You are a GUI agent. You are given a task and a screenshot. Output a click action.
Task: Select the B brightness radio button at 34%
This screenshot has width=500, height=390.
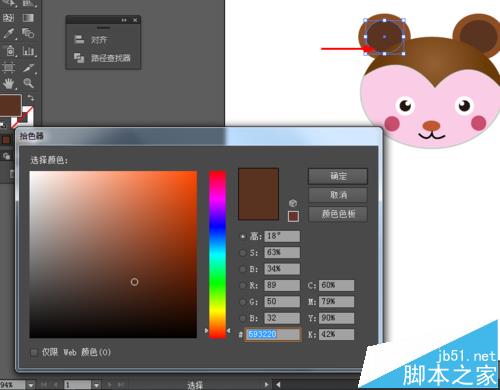click(243, 269)
